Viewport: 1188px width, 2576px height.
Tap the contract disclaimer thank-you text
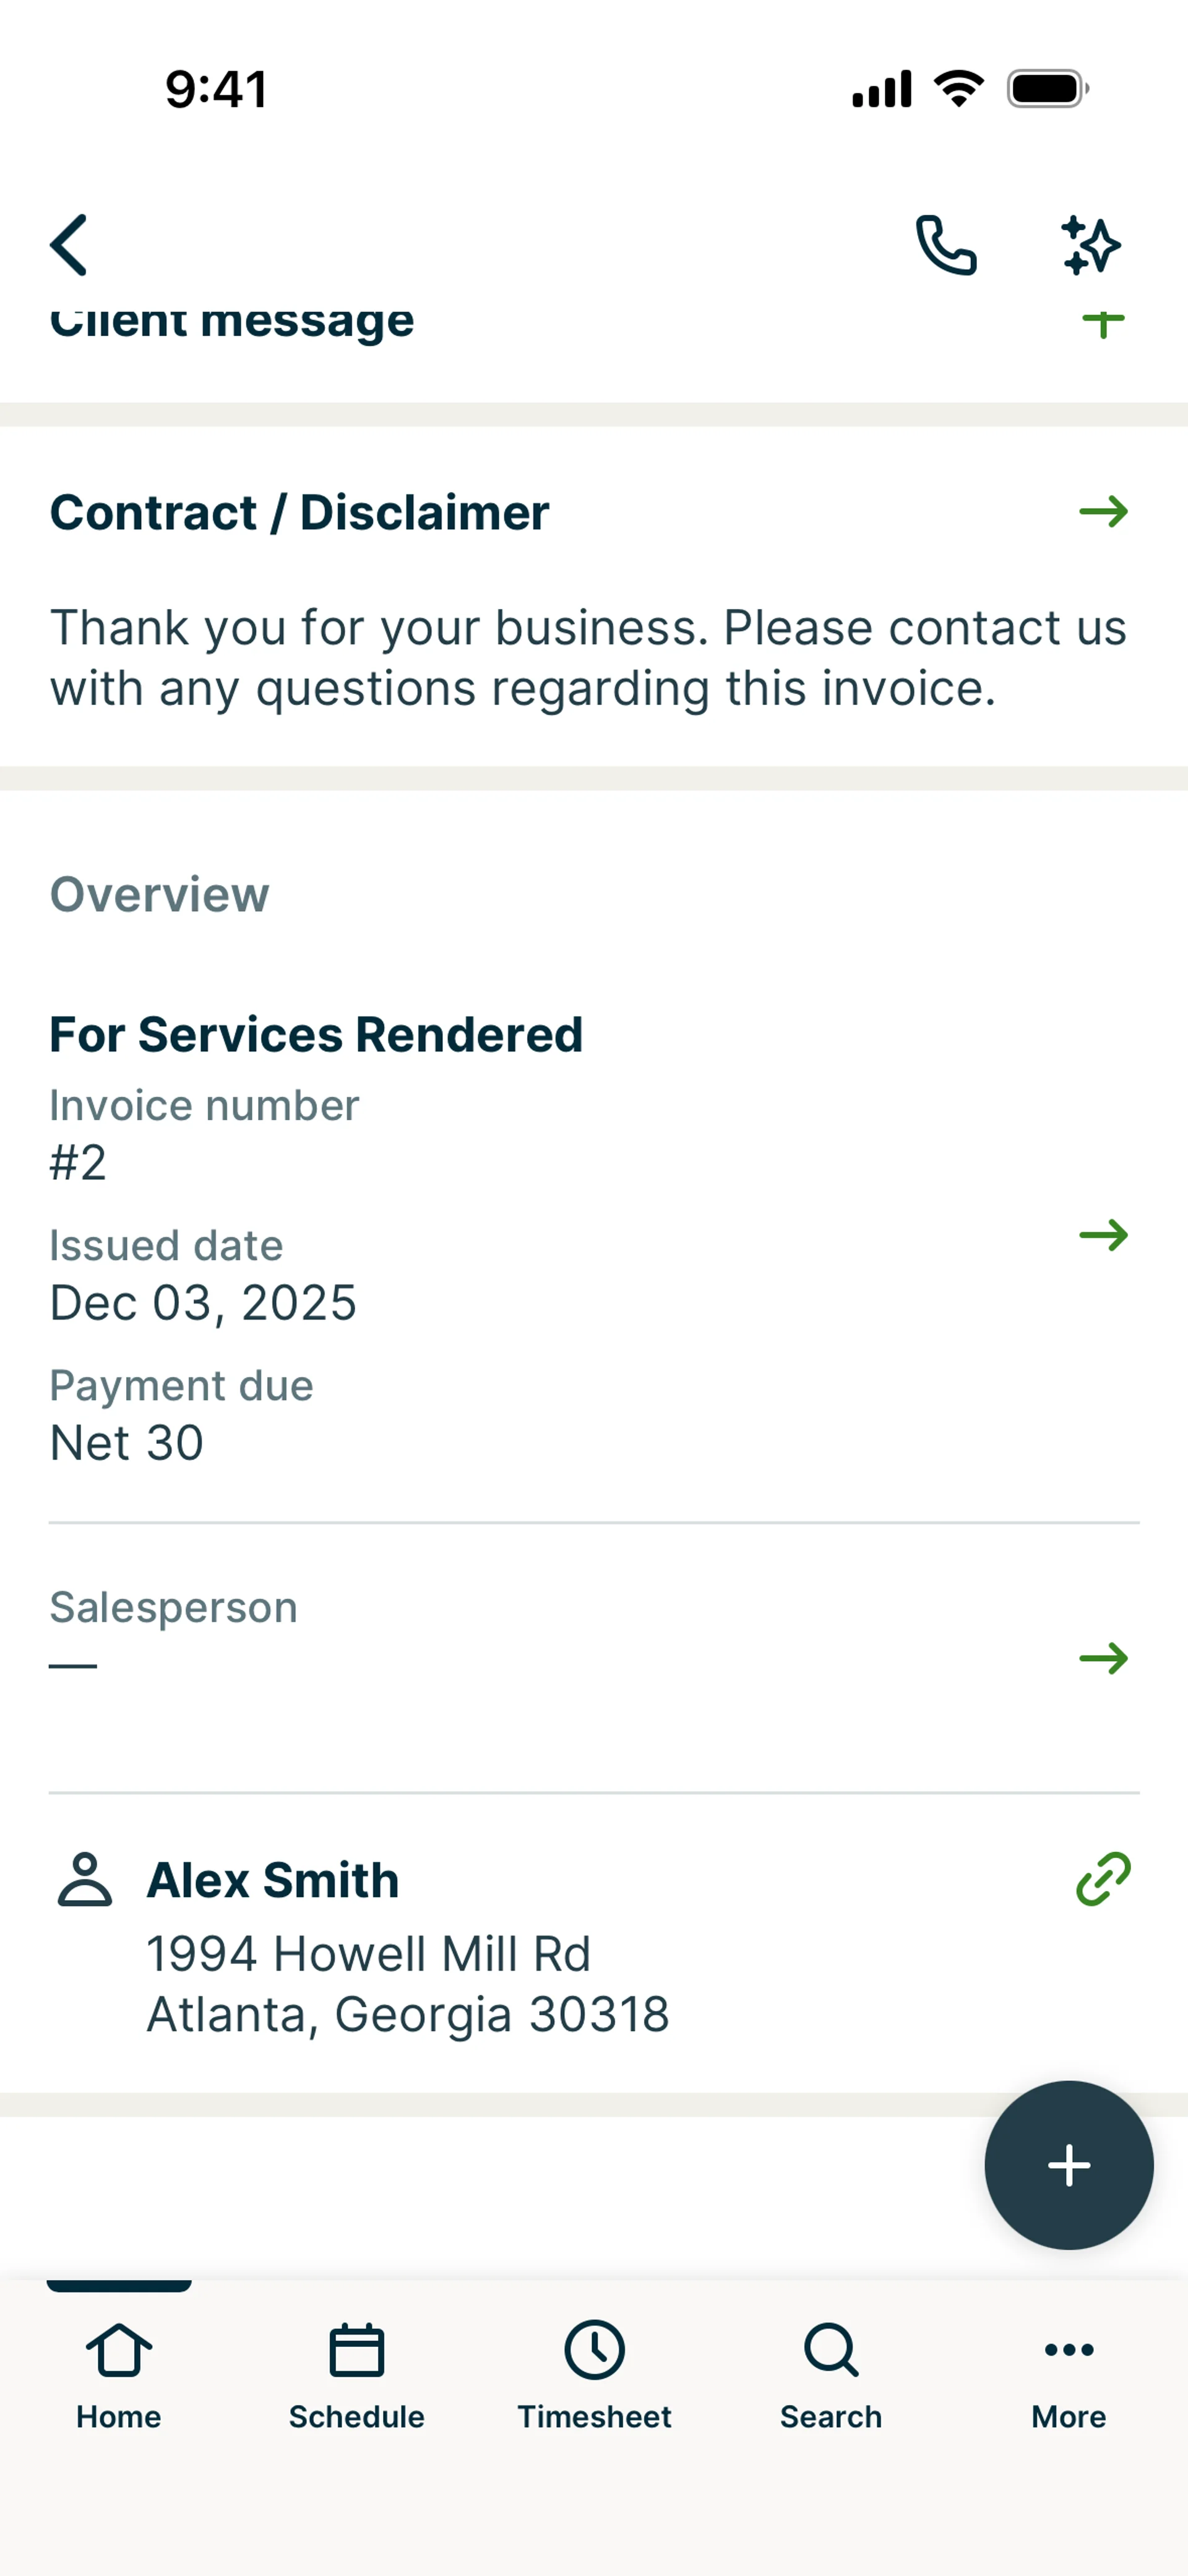588,658
